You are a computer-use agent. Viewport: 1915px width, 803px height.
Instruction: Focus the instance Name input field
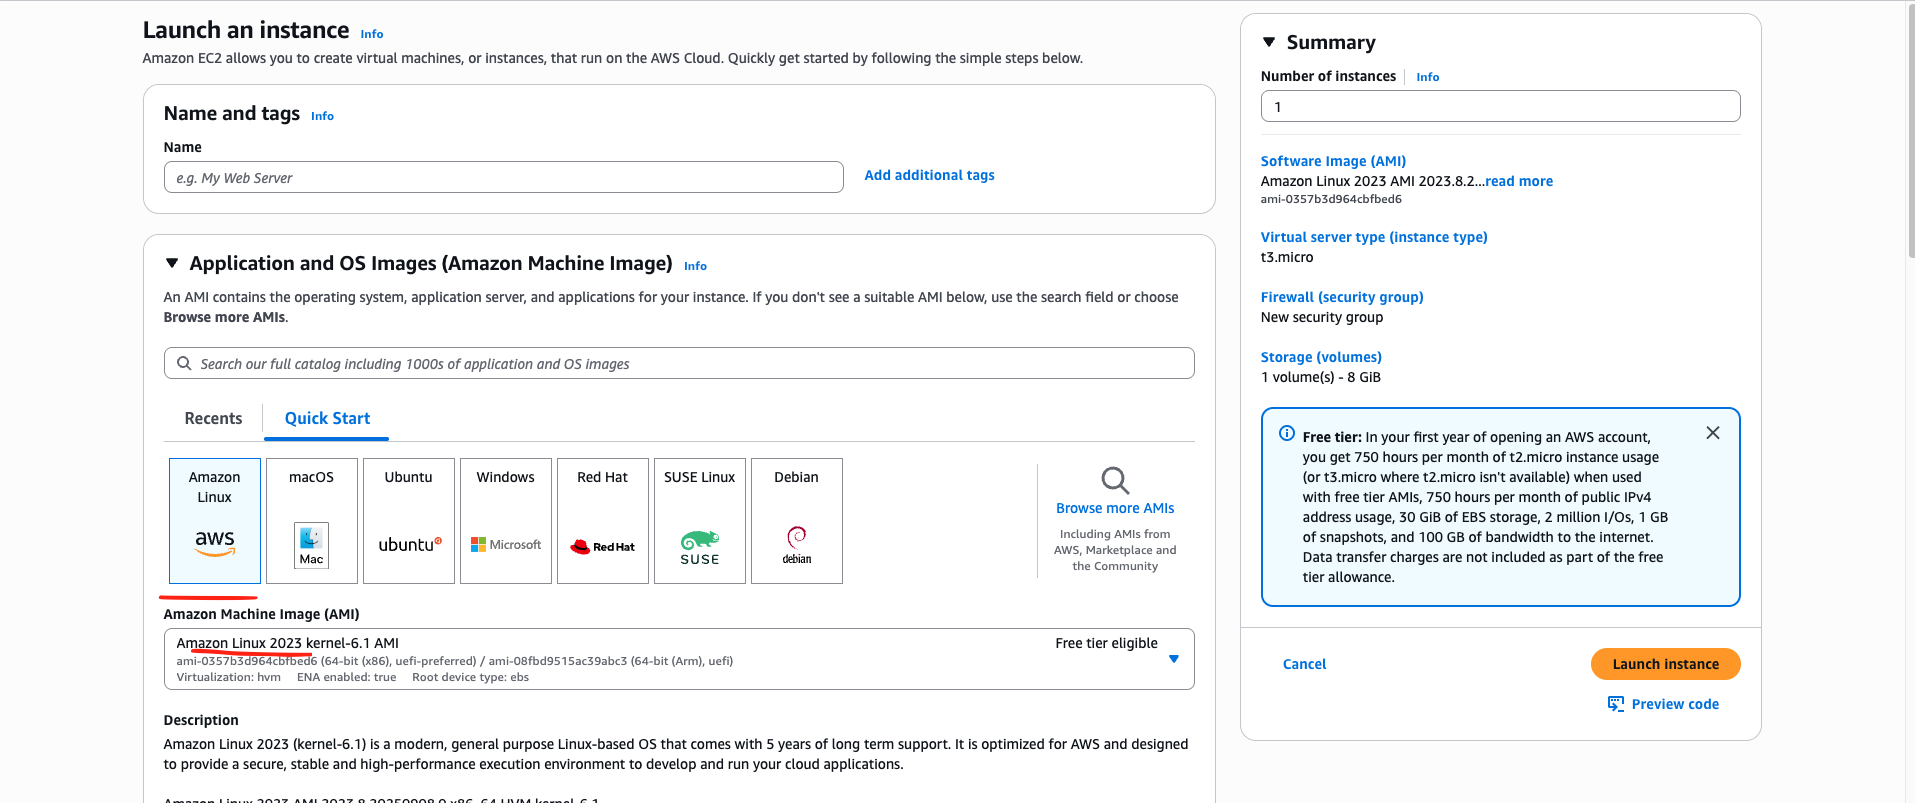point(504,177)
